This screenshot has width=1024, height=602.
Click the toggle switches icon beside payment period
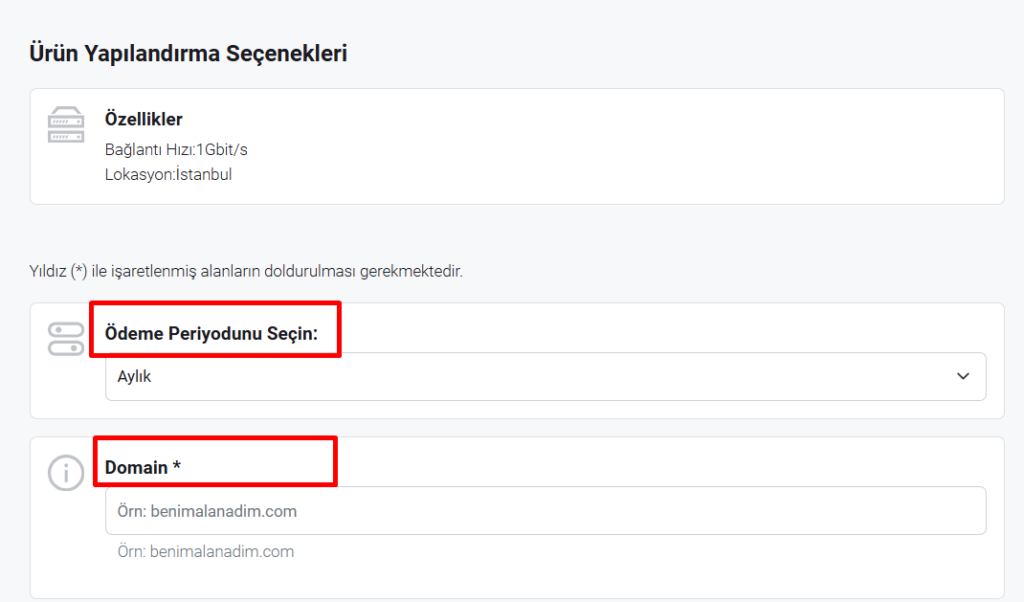click(66, 339)
